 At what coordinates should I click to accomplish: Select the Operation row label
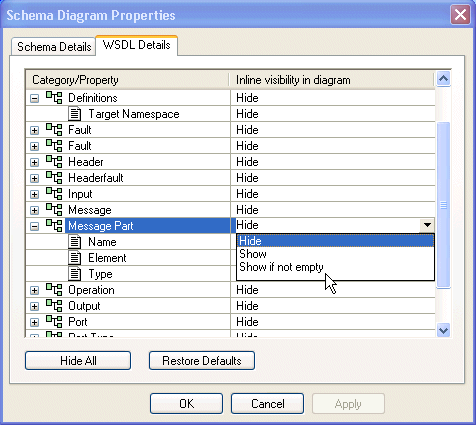[x=91, y=290]
